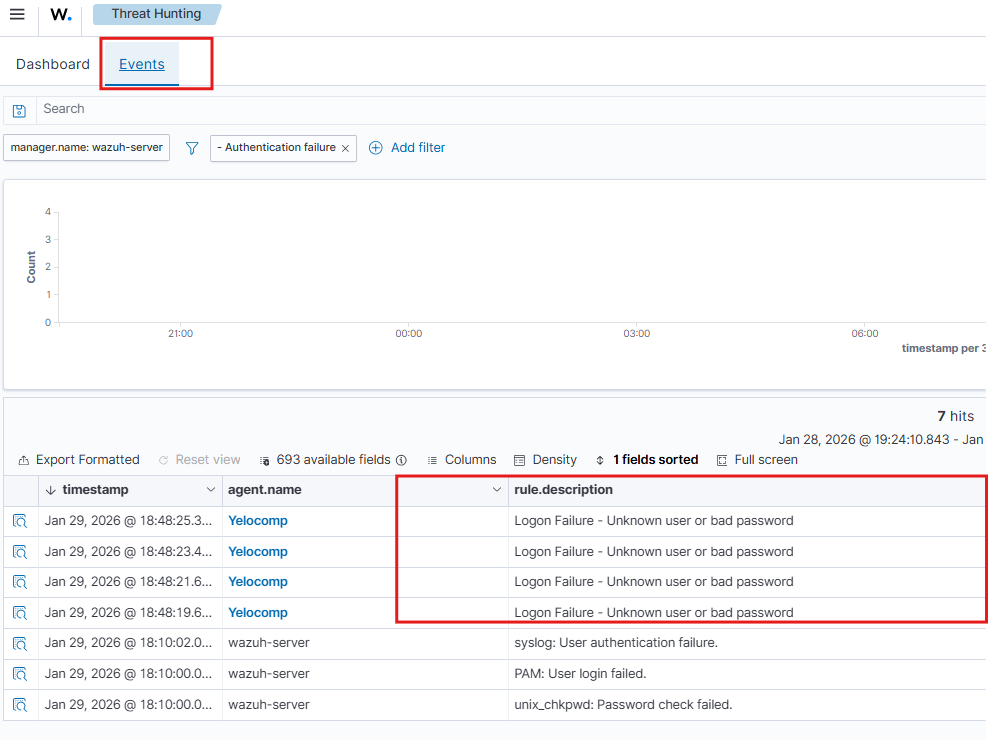Open the Density display options
Image resolution: width=988 pixels, height=740 pixels.
[545, 460]
